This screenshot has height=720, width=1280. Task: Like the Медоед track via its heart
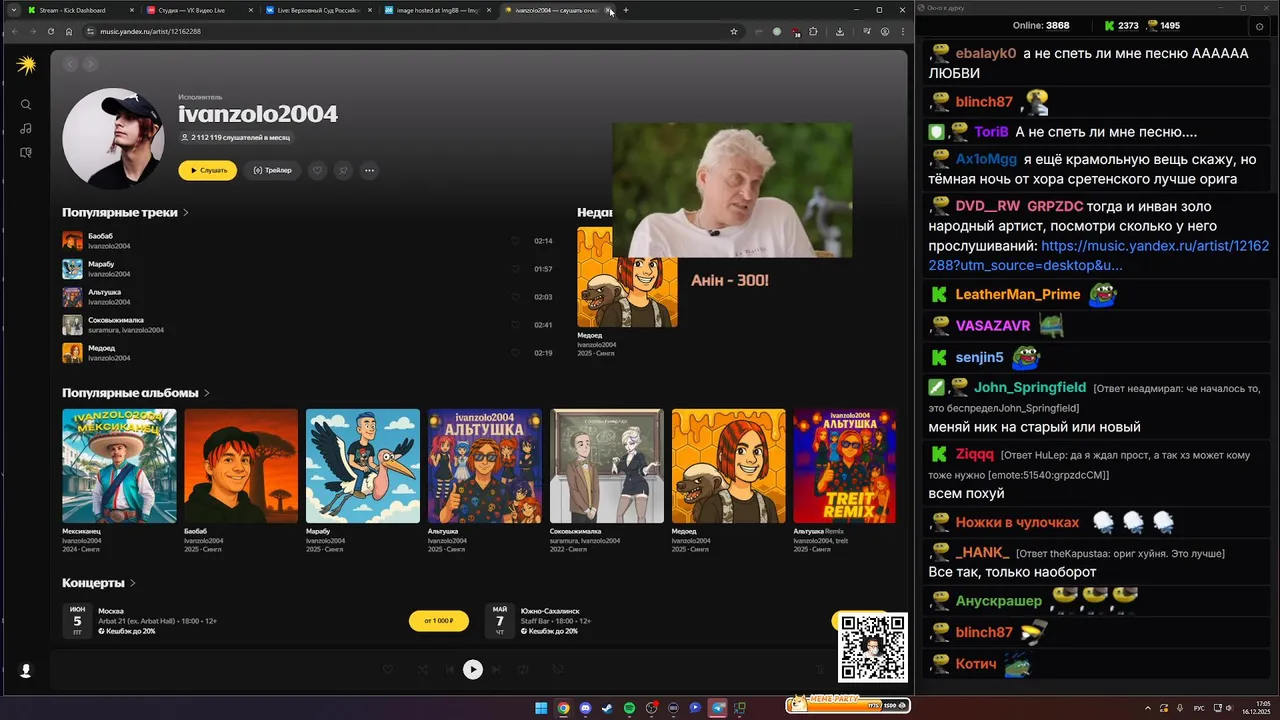coord(516,353)
